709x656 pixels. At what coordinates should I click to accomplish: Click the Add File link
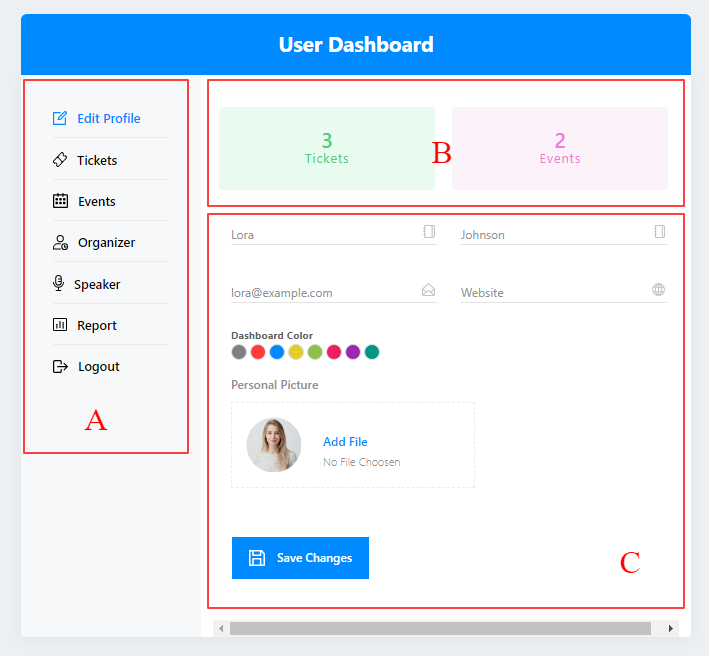pos(345,442)
